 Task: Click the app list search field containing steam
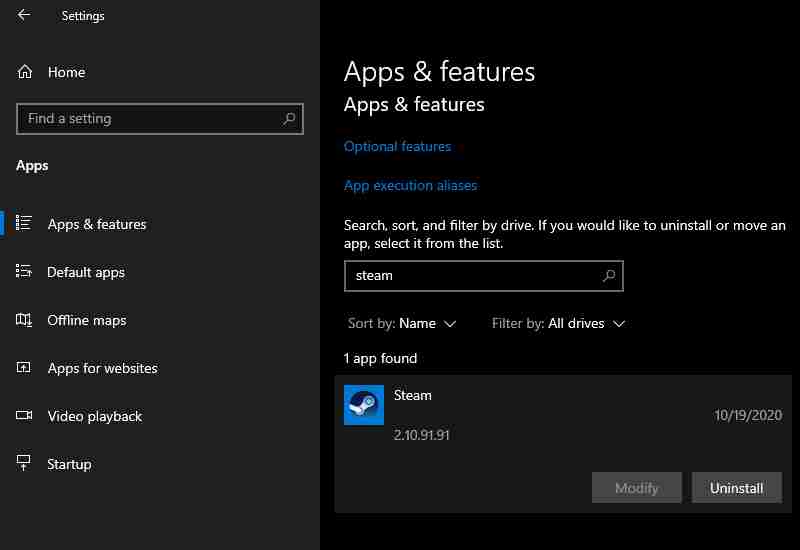(484, 276)
